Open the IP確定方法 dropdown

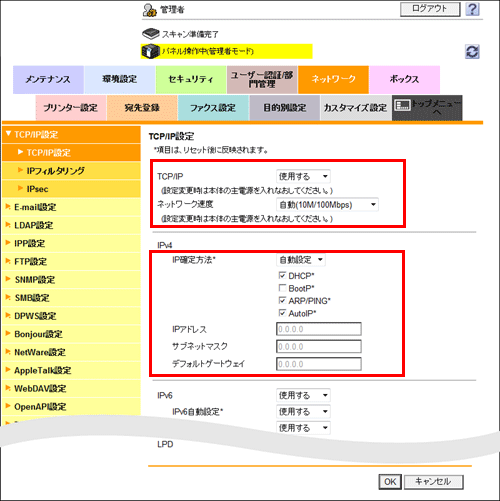[301, 260]
